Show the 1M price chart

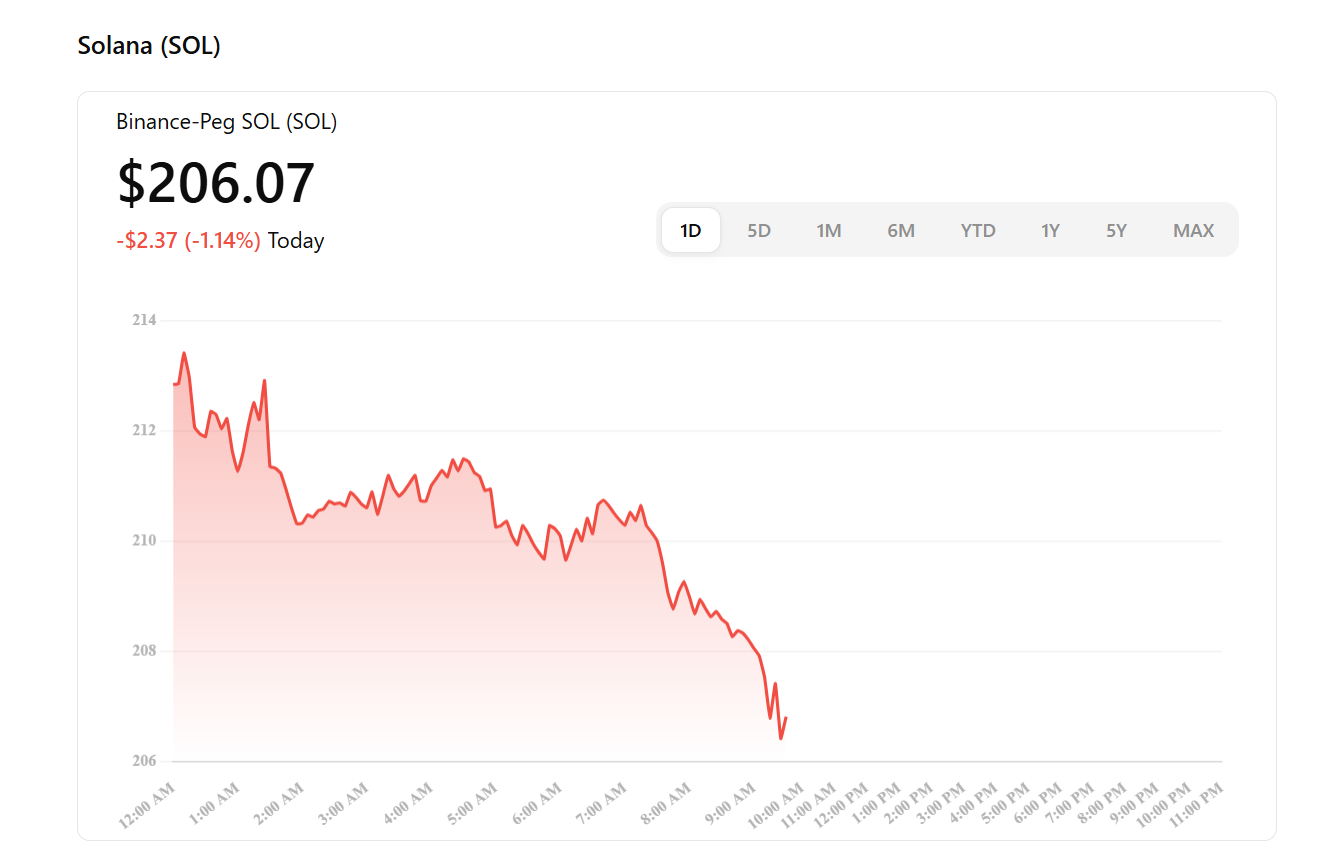coord(828,231)
